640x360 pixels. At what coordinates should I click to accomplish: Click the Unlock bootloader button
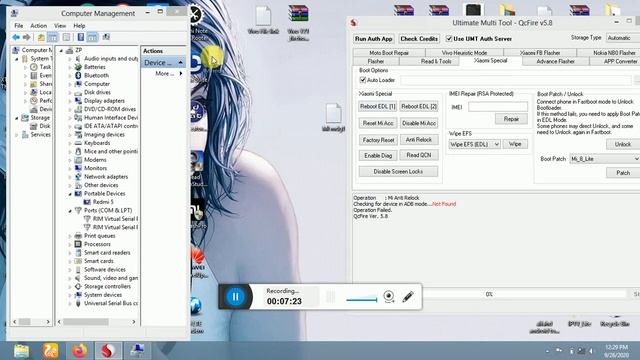[x=622, y=144]
